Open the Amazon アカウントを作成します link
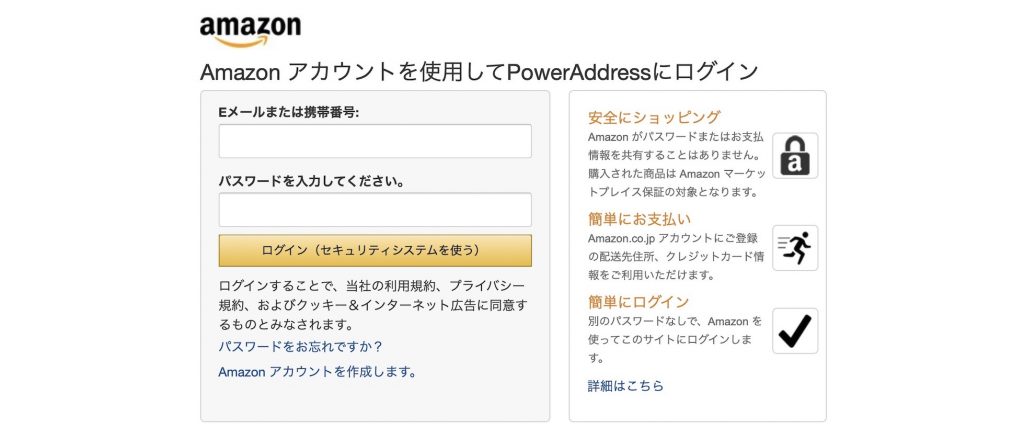 point(317,372)
